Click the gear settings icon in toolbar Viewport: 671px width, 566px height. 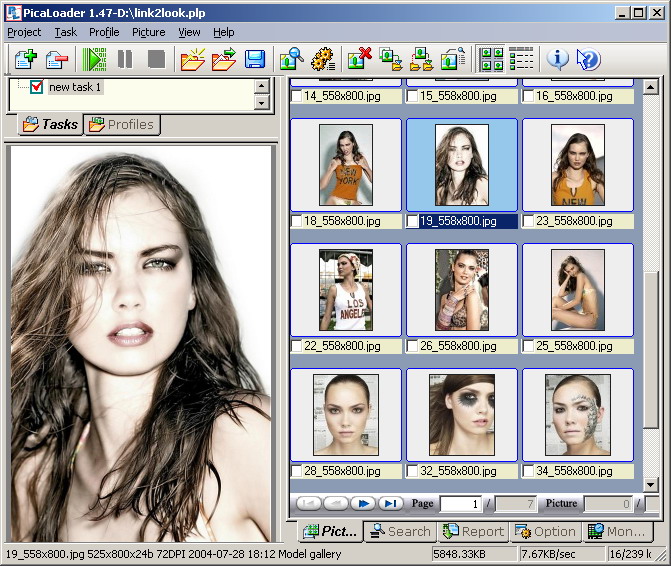click(322, 59)
